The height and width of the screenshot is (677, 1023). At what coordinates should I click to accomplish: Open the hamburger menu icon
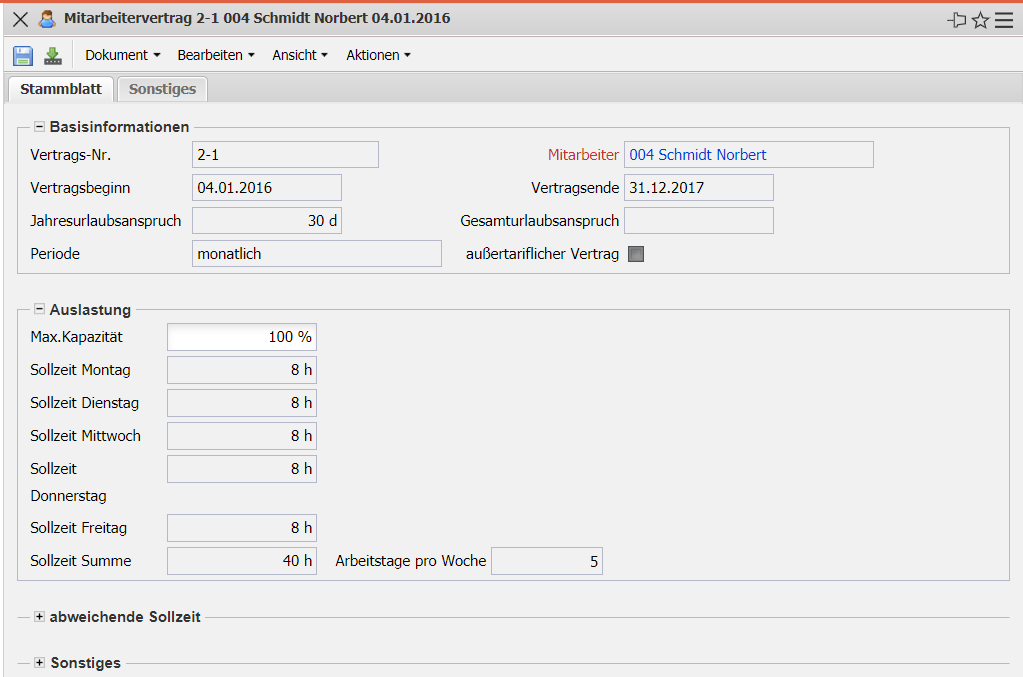click(x=1004, y=20)
